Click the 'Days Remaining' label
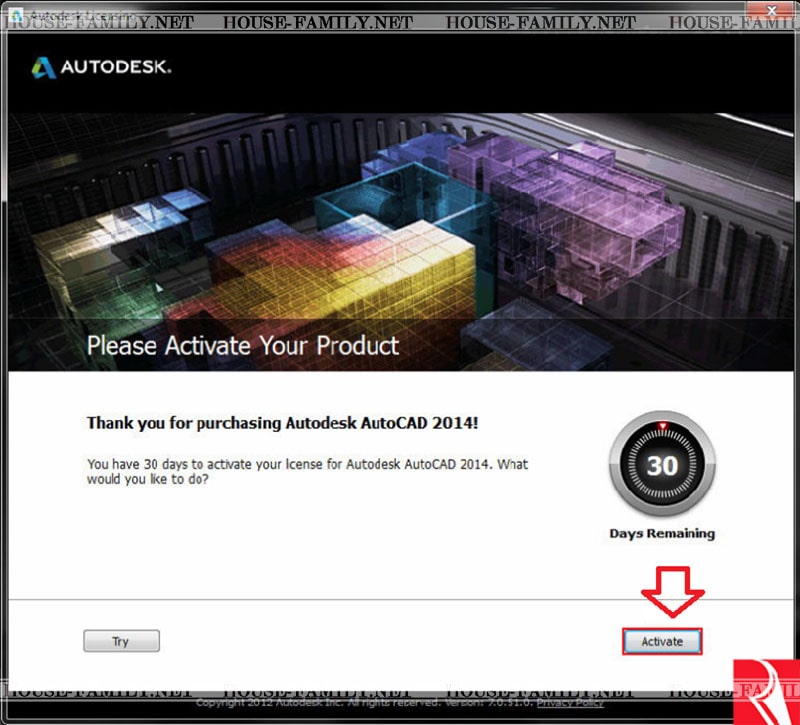The image size is (800, 725). [x=662, y=533]
